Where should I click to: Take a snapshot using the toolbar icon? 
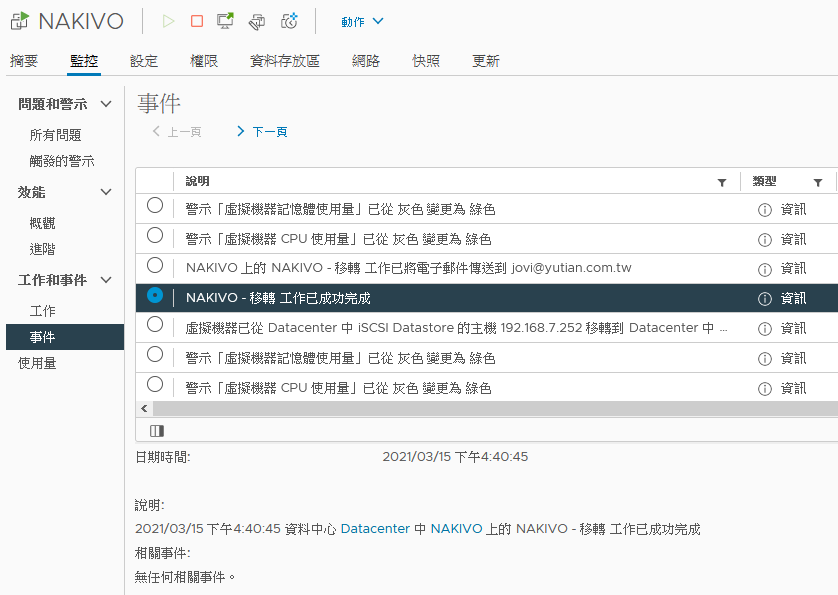(x=289, y=21)
